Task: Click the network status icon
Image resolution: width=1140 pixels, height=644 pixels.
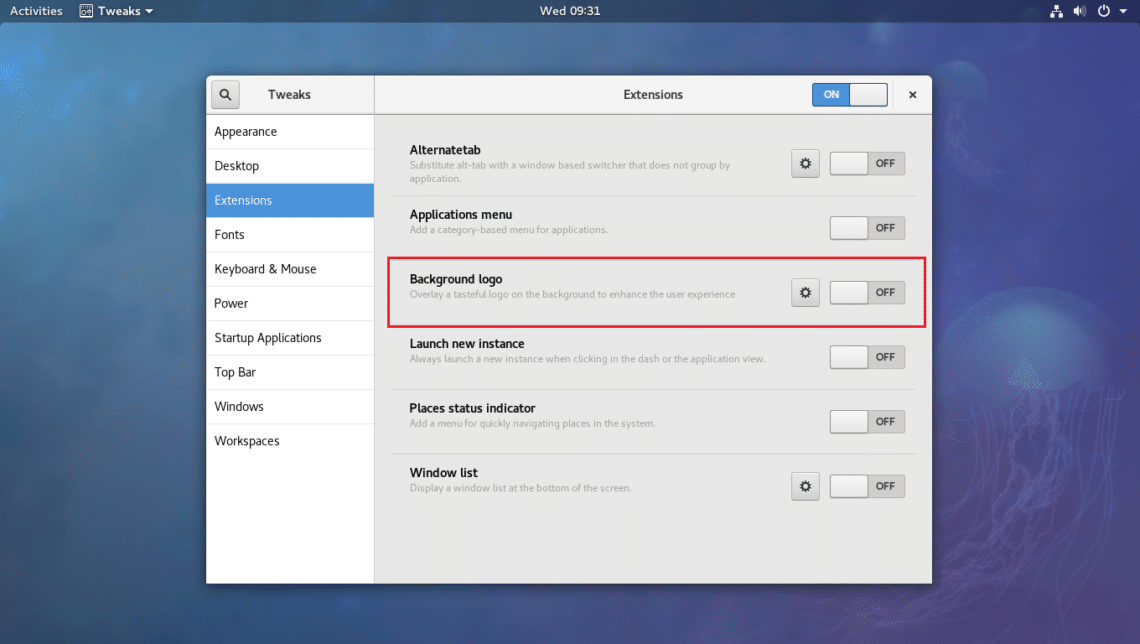Action: point(1056,11)
